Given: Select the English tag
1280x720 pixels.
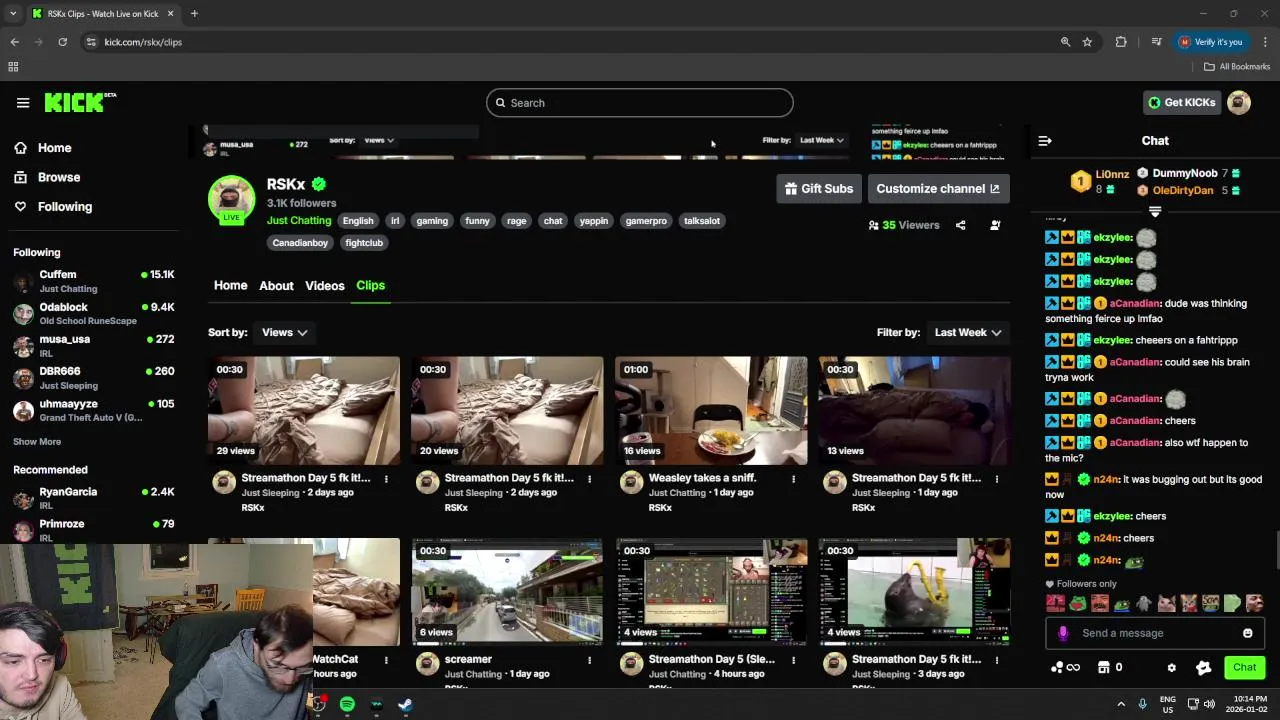Looking at the screenshot, I should 358,221.
